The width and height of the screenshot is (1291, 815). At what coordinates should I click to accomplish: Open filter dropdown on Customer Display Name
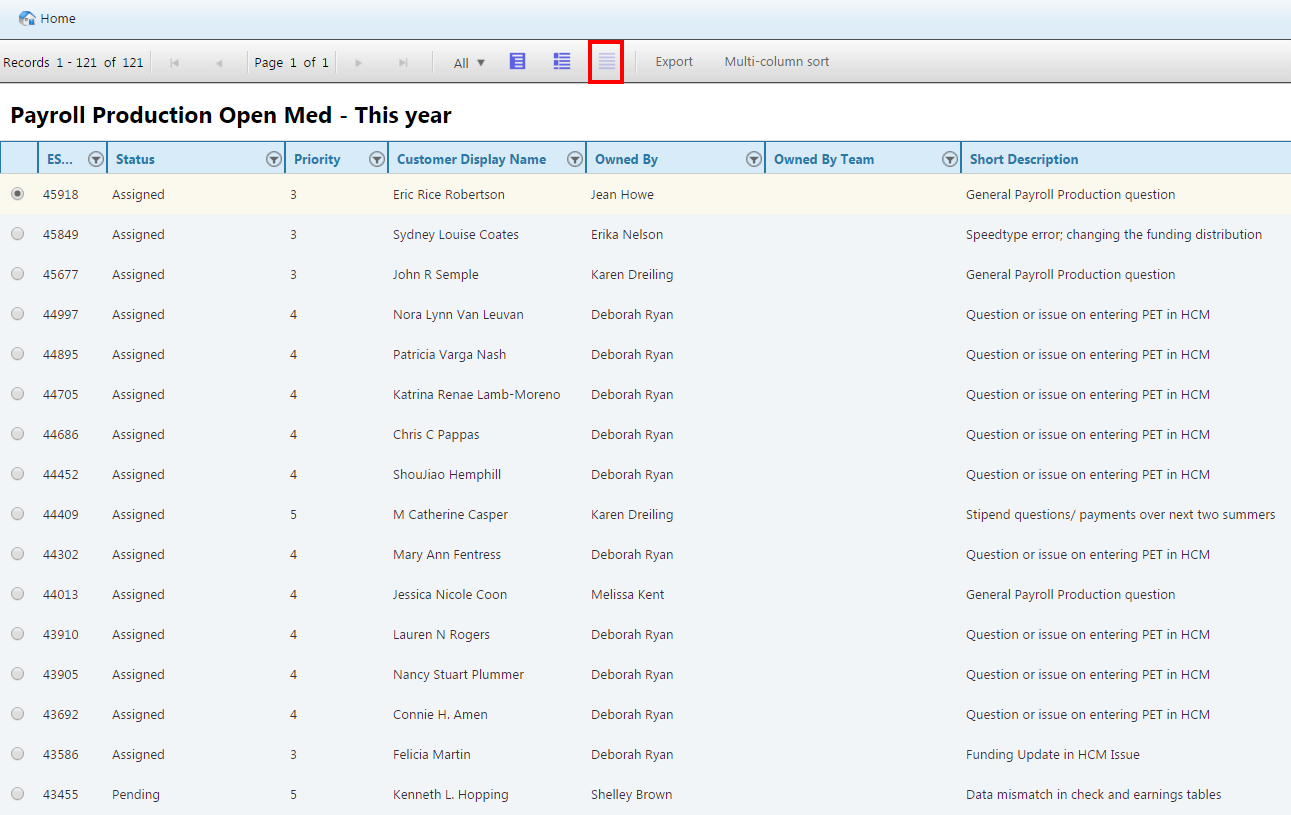tap(574, 159)
